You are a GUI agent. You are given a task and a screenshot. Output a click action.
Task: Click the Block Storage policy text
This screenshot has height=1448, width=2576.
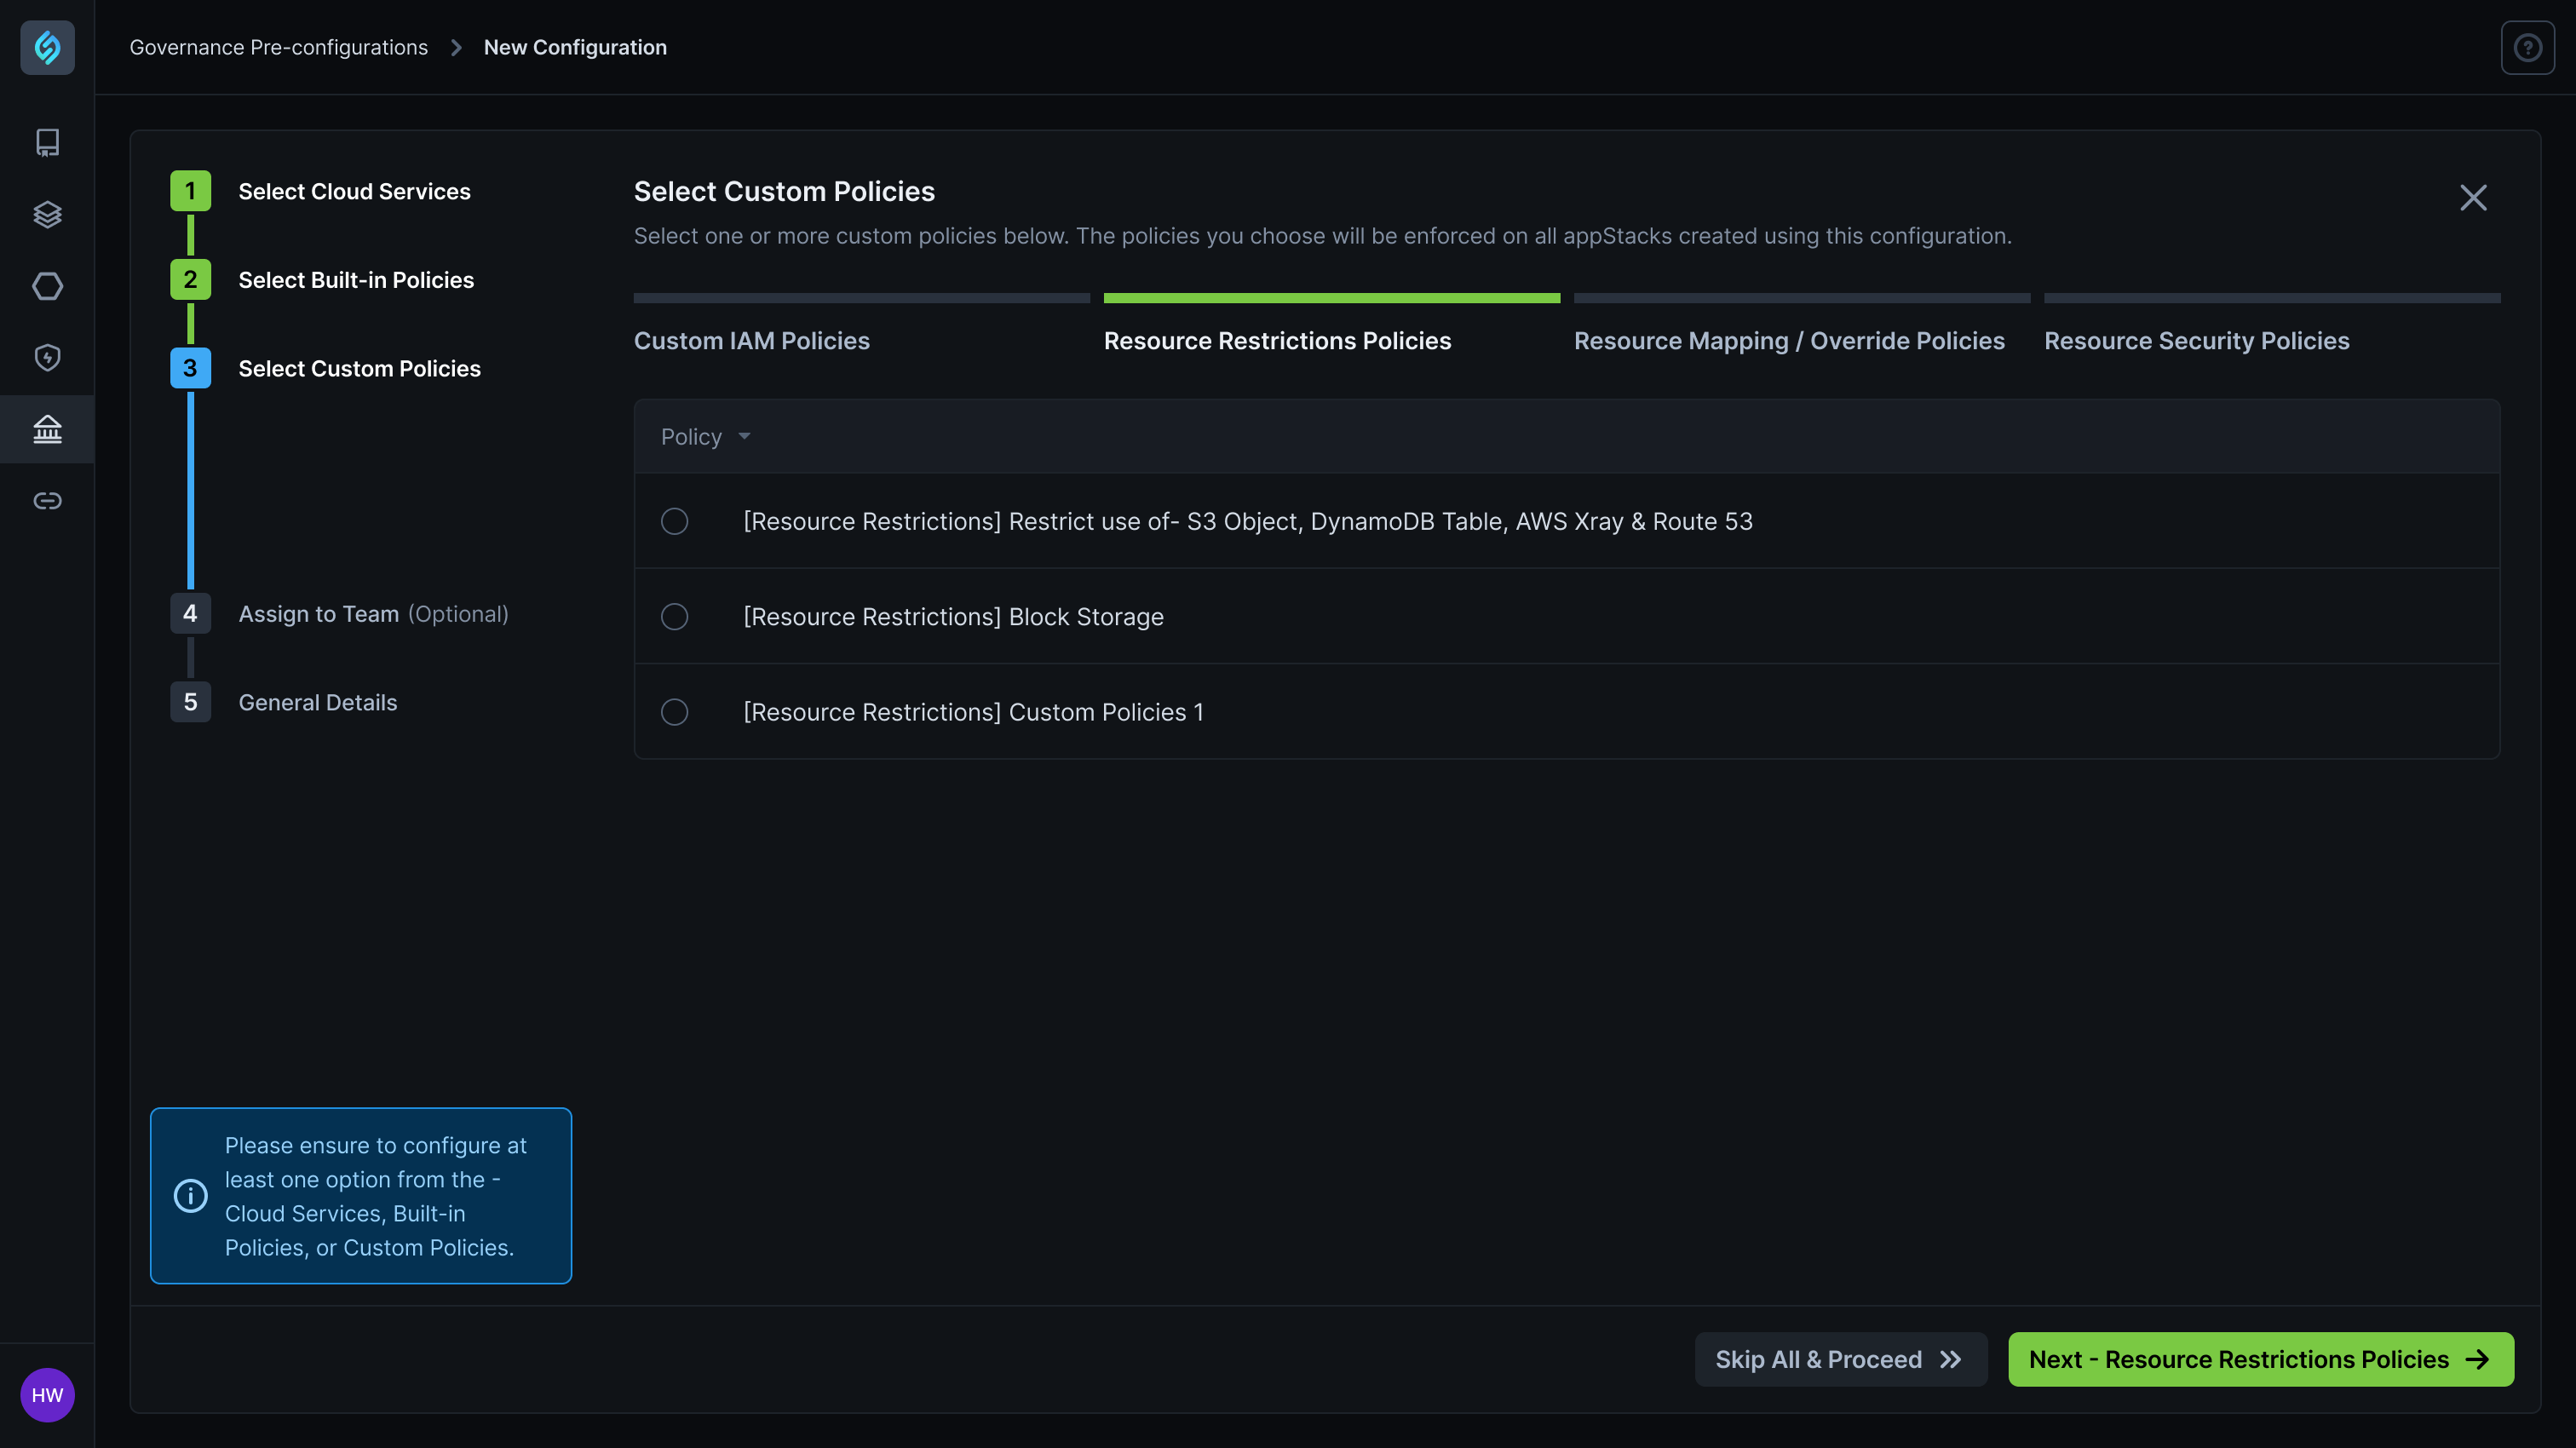click(953, 617)
